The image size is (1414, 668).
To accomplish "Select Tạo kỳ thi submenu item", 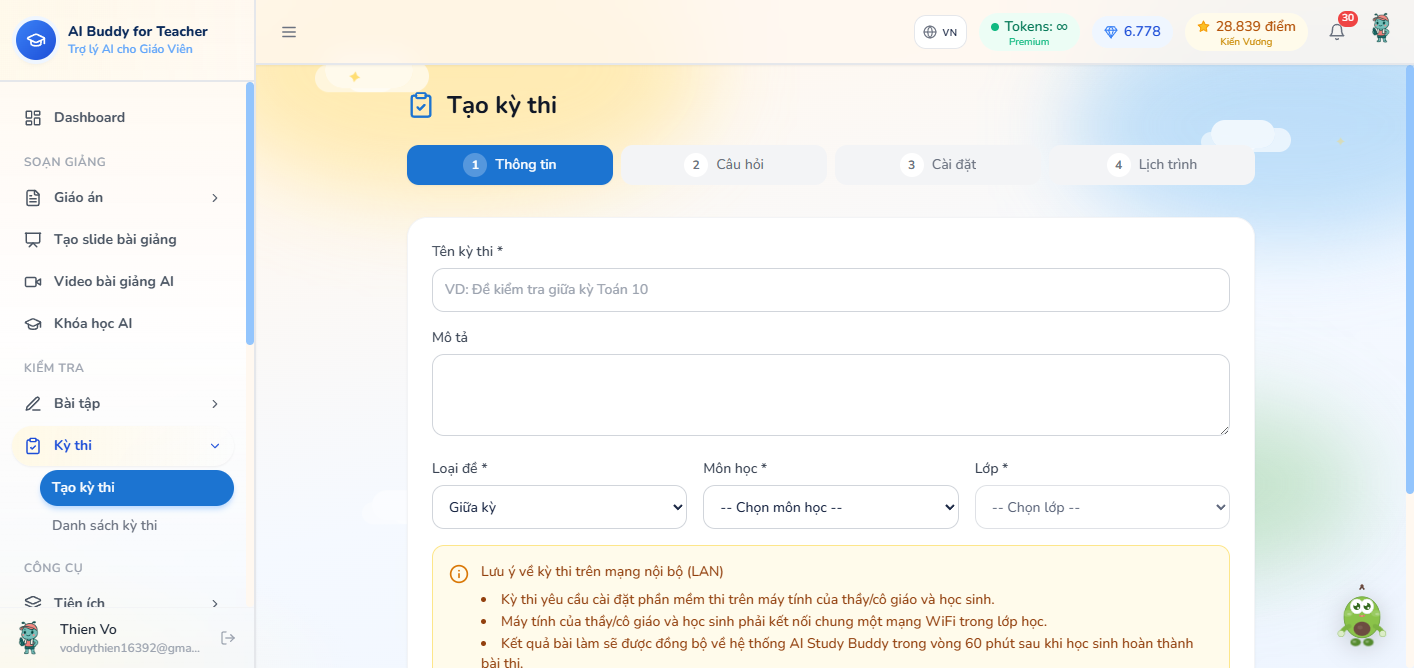I will (x=137, y=488).
